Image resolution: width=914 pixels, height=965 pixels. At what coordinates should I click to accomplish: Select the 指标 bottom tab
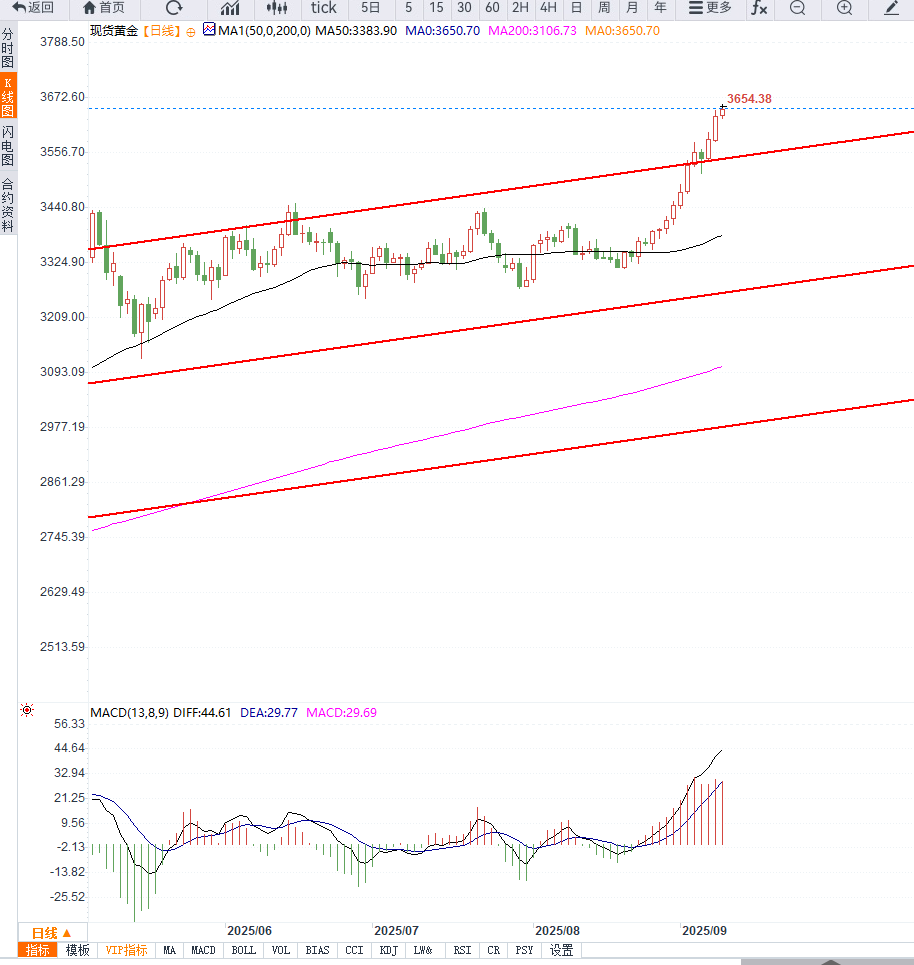coord(38,950)
